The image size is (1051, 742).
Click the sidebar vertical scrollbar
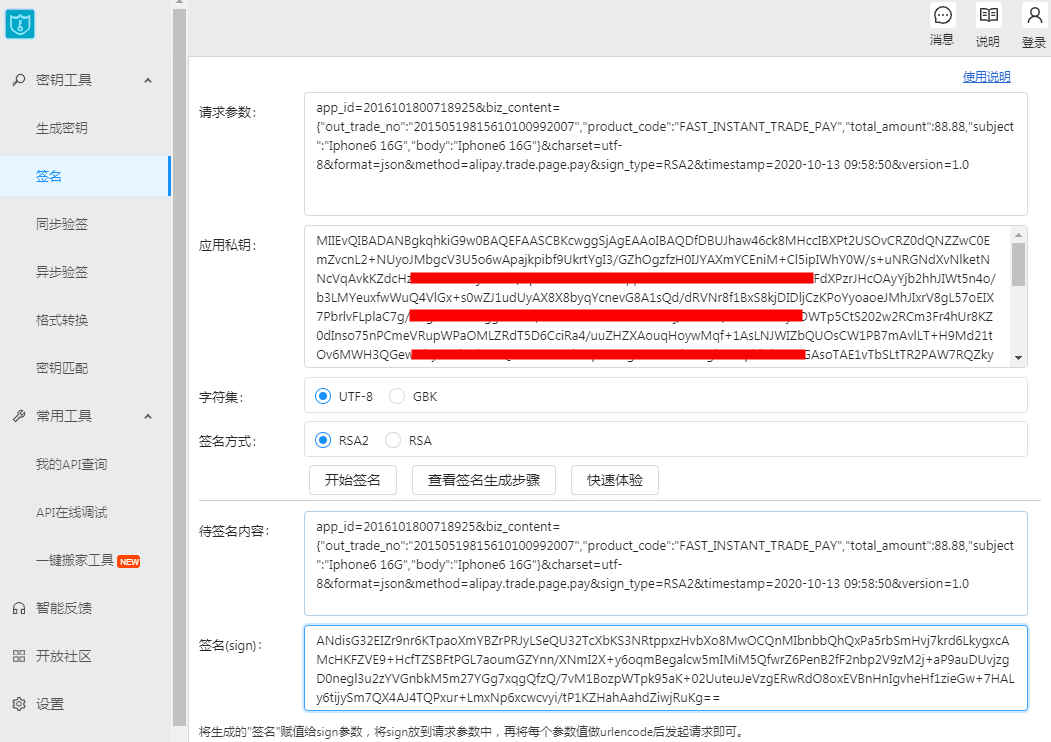point(179,367)
